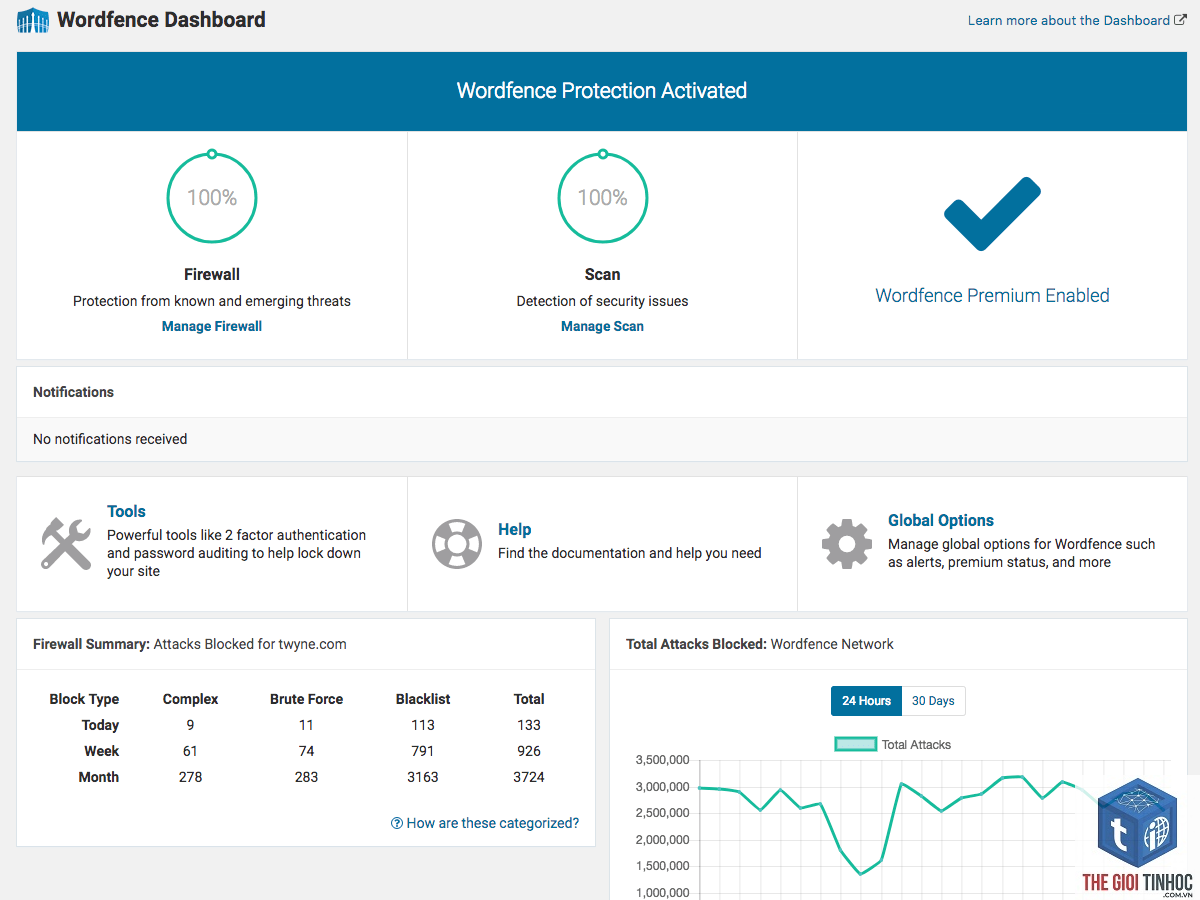Click the Help lifebuoy icon
The image size is (1200, 900).
[x=457, y=543]
